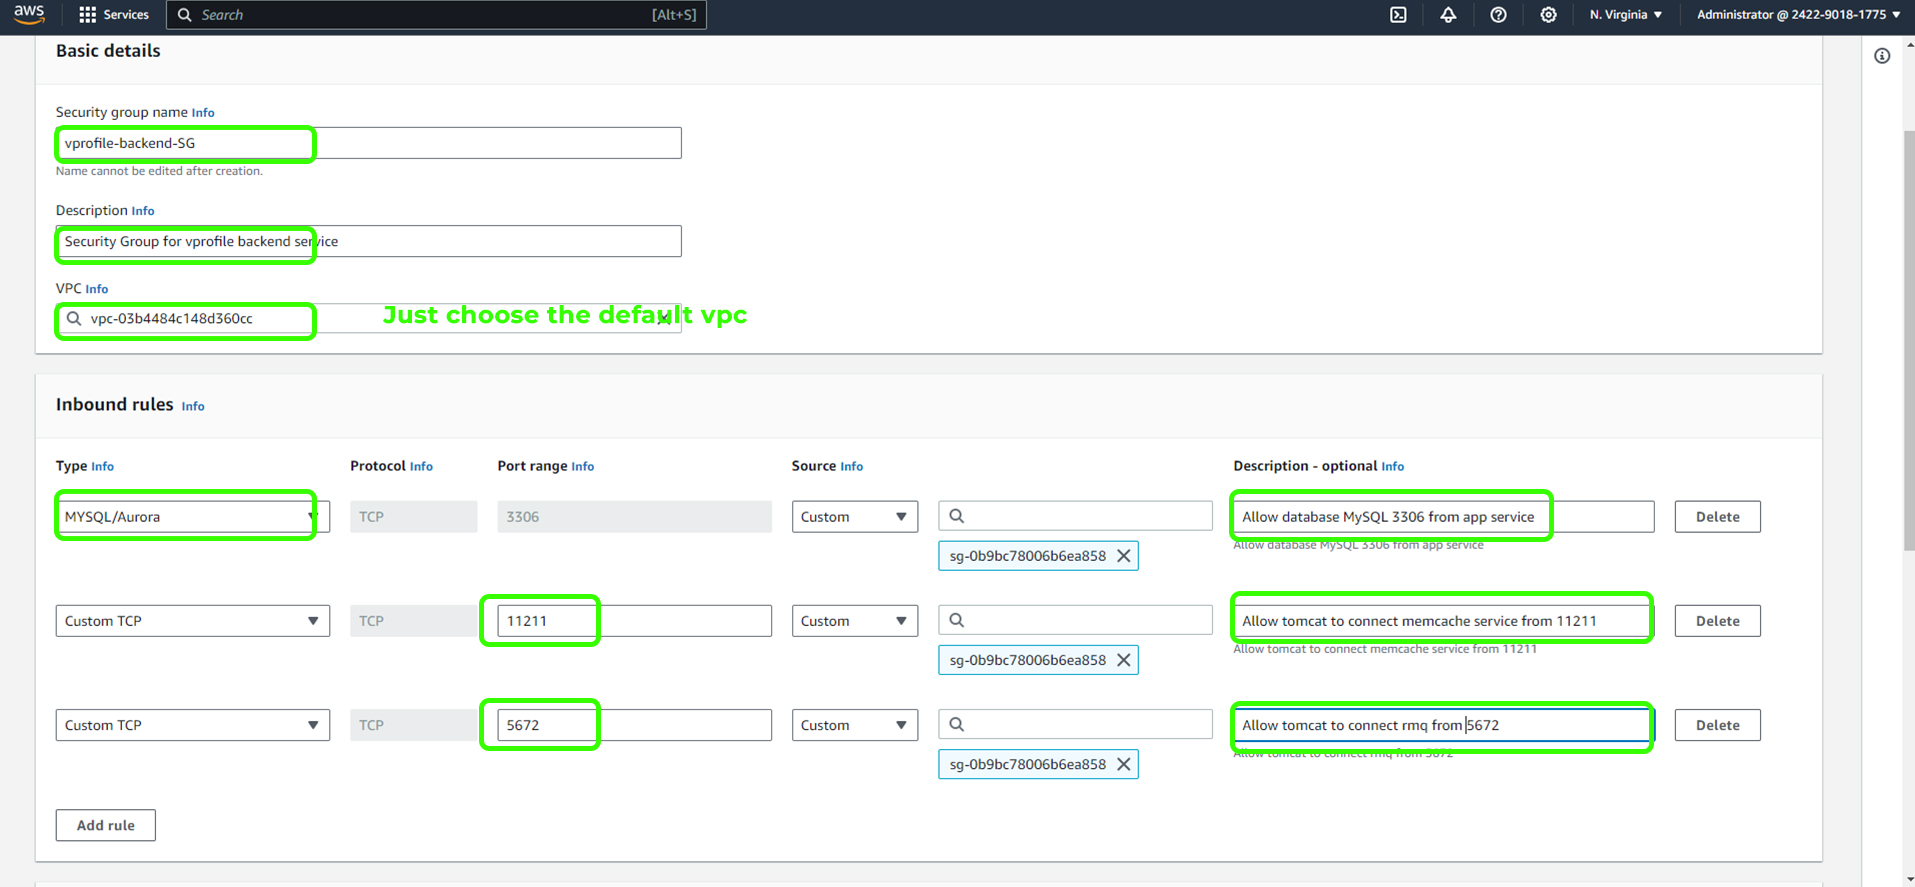Remove source security group from 5672 rule
The image size is (1915, 887).
(x=1124, y=764)
